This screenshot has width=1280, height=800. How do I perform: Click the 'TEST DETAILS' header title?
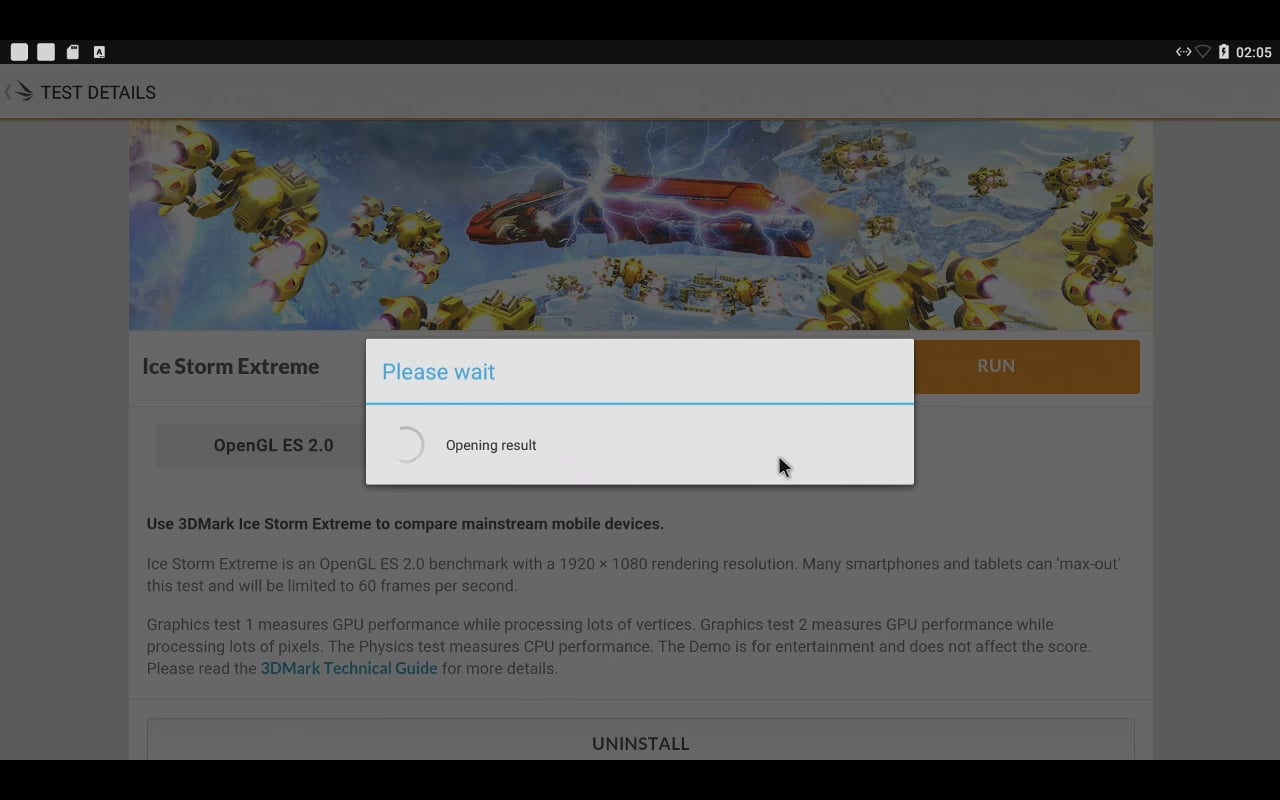[98, 92]
